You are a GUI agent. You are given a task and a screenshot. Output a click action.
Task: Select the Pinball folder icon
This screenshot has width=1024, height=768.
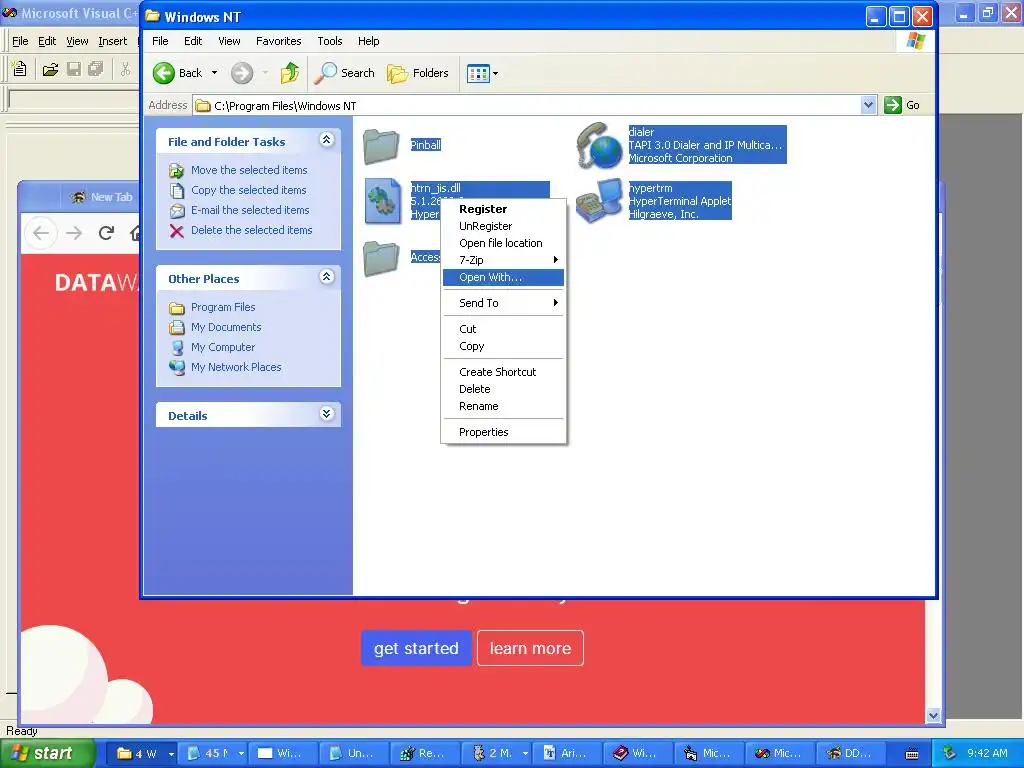pyautogui.click(x=381, y=146)
